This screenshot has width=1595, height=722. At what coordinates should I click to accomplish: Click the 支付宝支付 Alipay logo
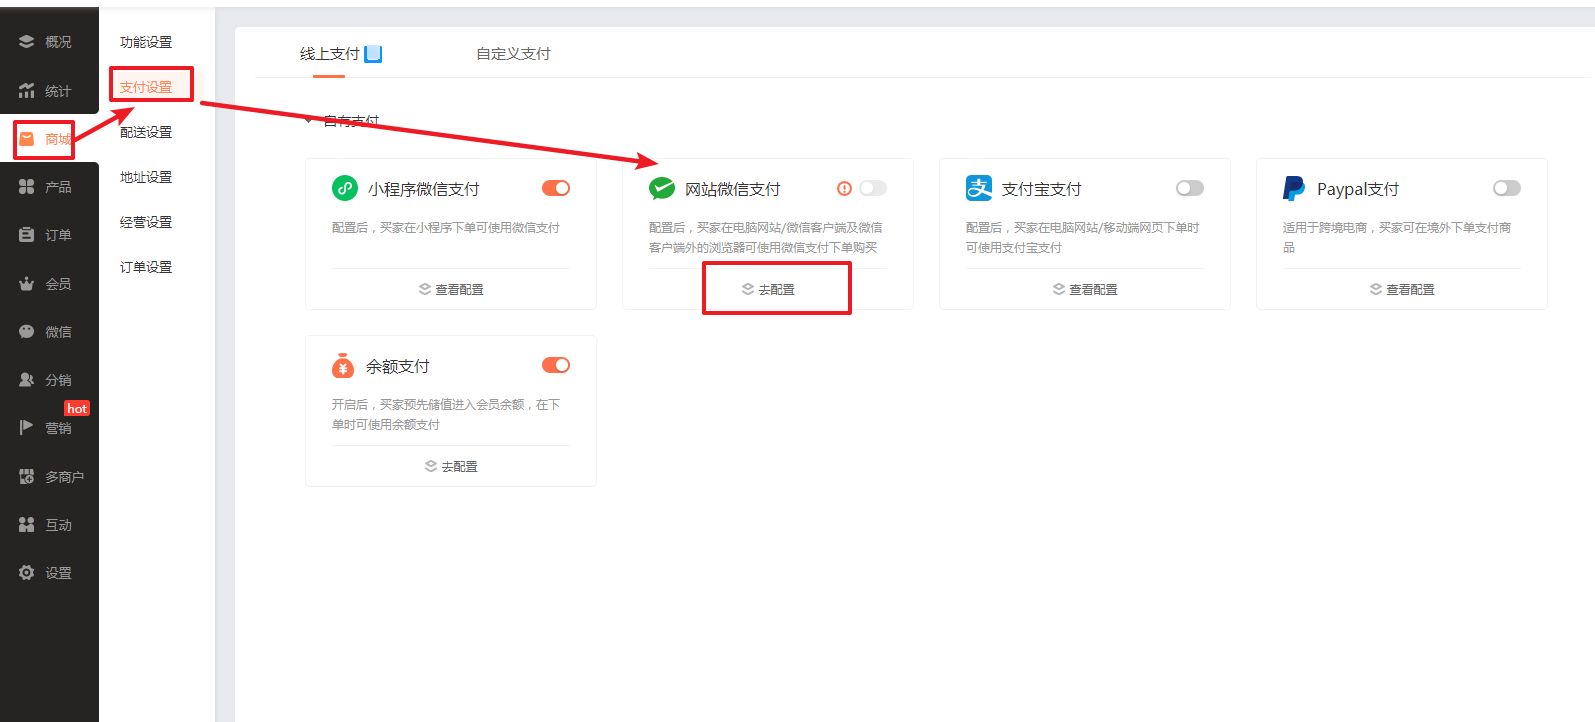pyautogui.click(x=979, y=188)
